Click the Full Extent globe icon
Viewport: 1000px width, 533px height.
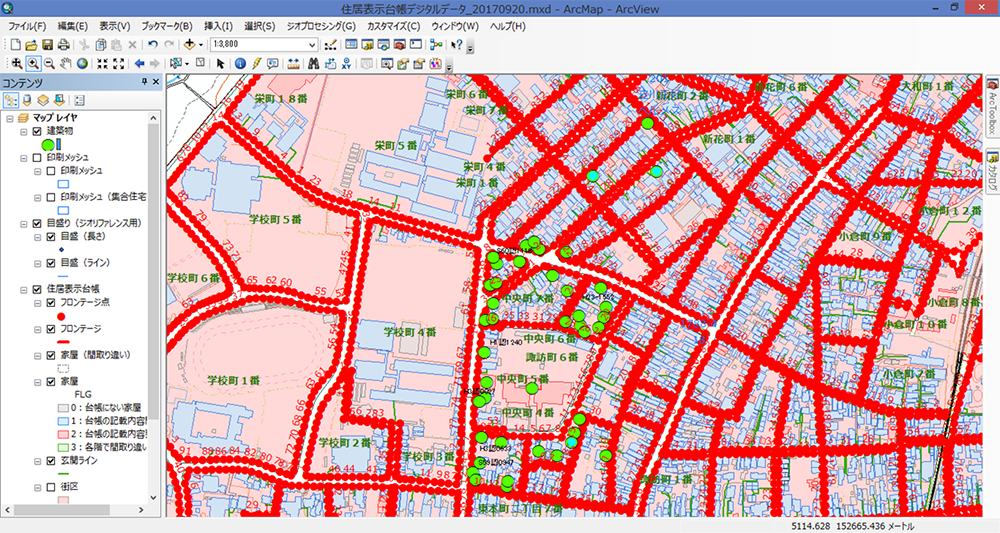[82, 63]
